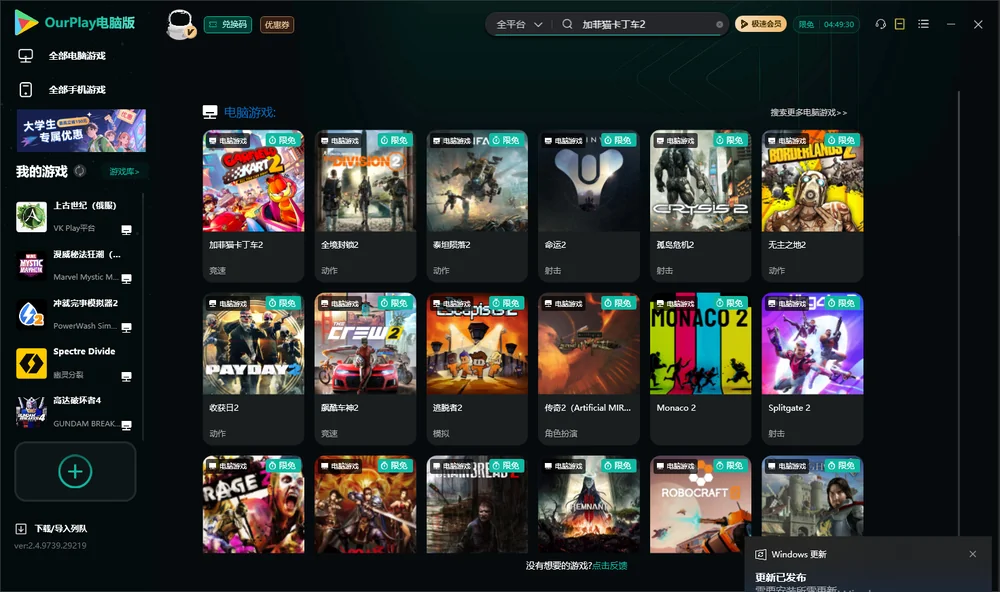Close the Windows 更新 notification
Screen dimensions: 1000x592
tap(973, 554)
